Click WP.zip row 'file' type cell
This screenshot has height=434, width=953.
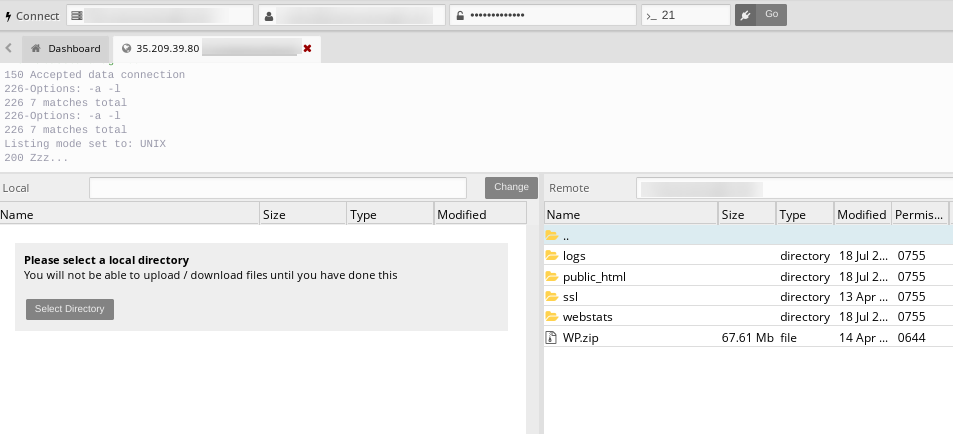788,337
